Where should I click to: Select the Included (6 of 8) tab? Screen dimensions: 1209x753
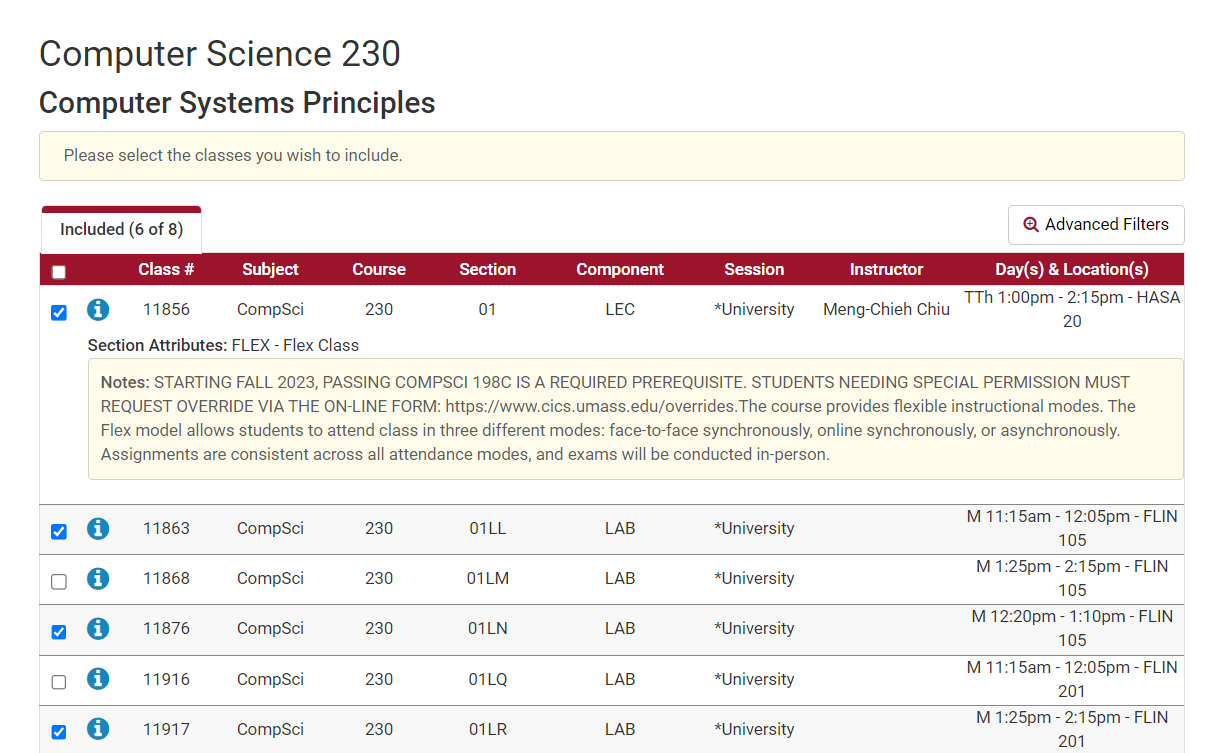click(x=121, y=230)
